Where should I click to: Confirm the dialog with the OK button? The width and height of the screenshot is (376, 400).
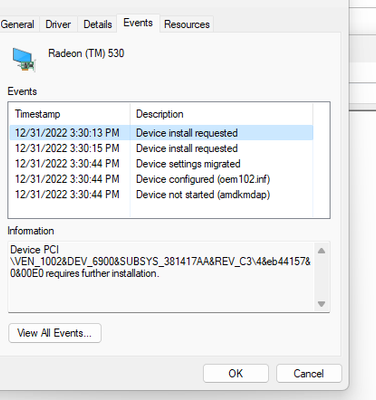tap(236, 373)
